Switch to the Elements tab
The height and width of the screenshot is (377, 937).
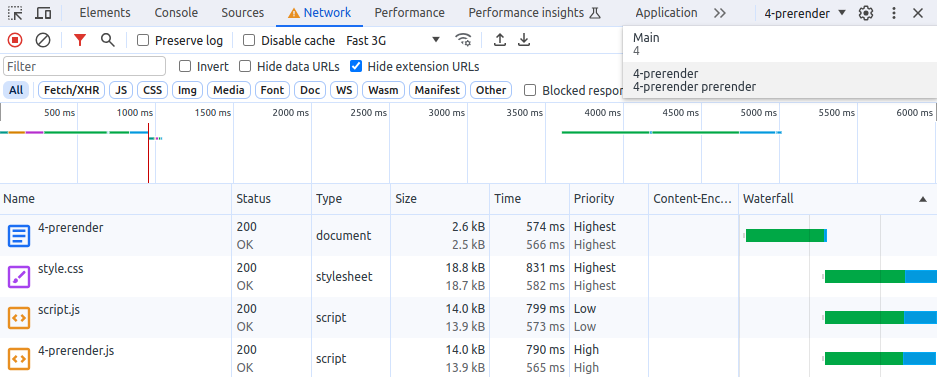105,13
